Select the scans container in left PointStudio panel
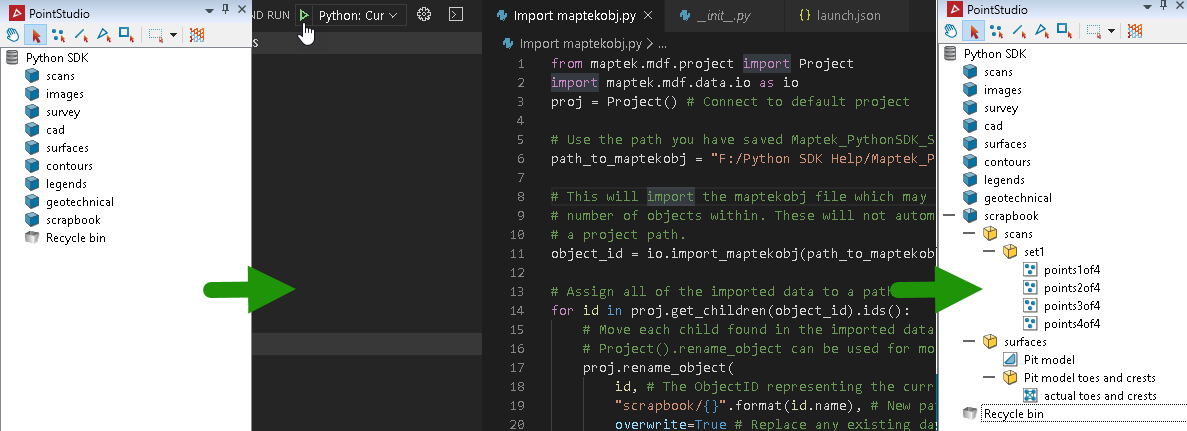1187x431 pixels. 60,76
